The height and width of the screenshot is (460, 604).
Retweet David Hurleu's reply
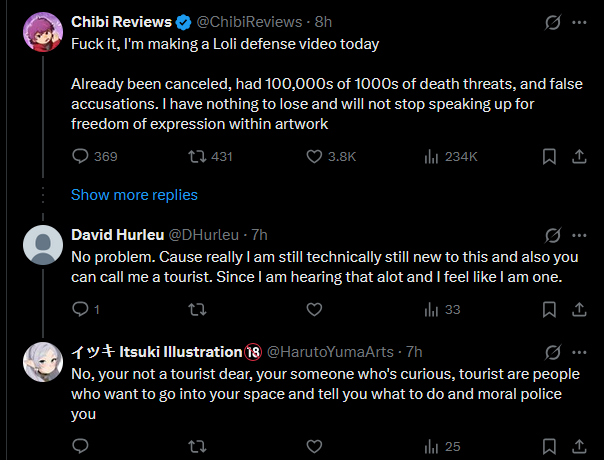pyautogui.click(x=197, y=309)
